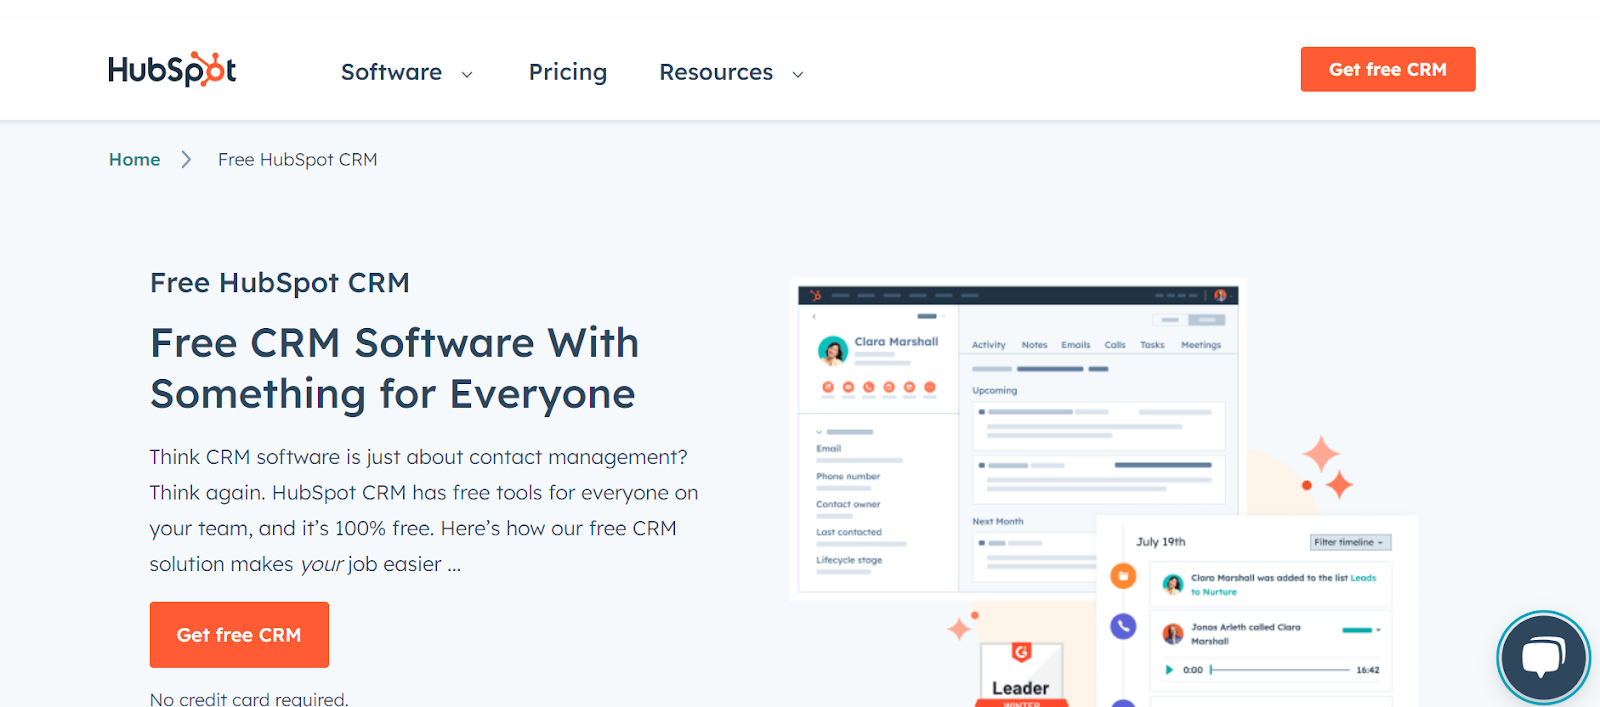This screenshot has height=707, width=1600.
Task: Click the Clara Marshall name in mockup
Action: pyautogui.click(x=896, y=342)
